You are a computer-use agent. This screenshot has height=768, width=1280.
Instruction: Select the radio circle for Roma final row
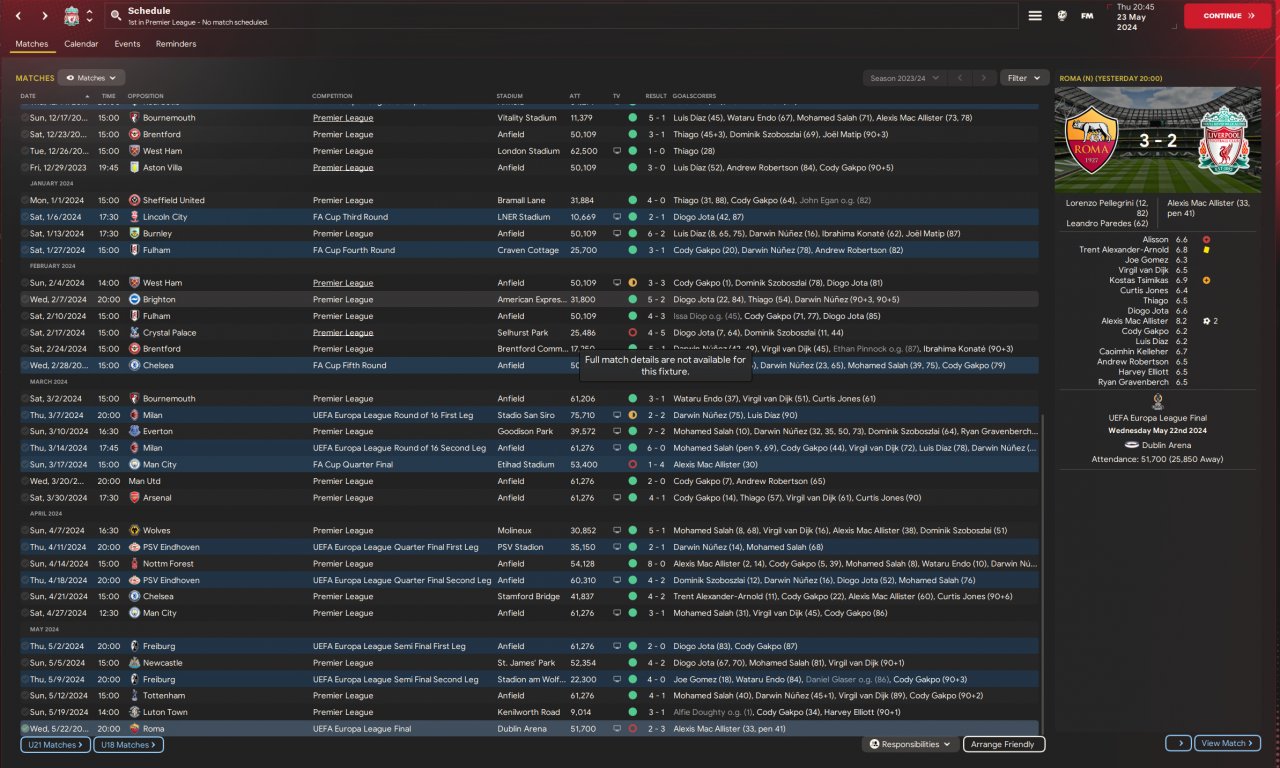(25, 729)
